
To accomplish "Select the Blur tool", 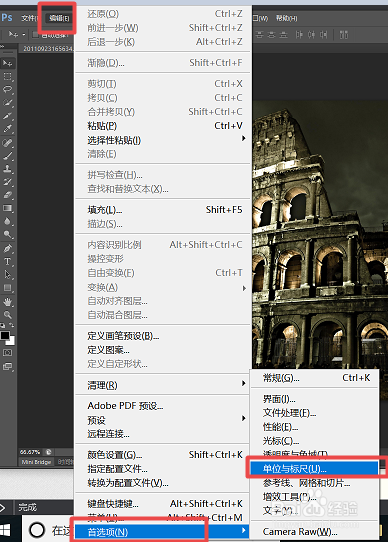I will pyautogui.click(x=7, y=221).
